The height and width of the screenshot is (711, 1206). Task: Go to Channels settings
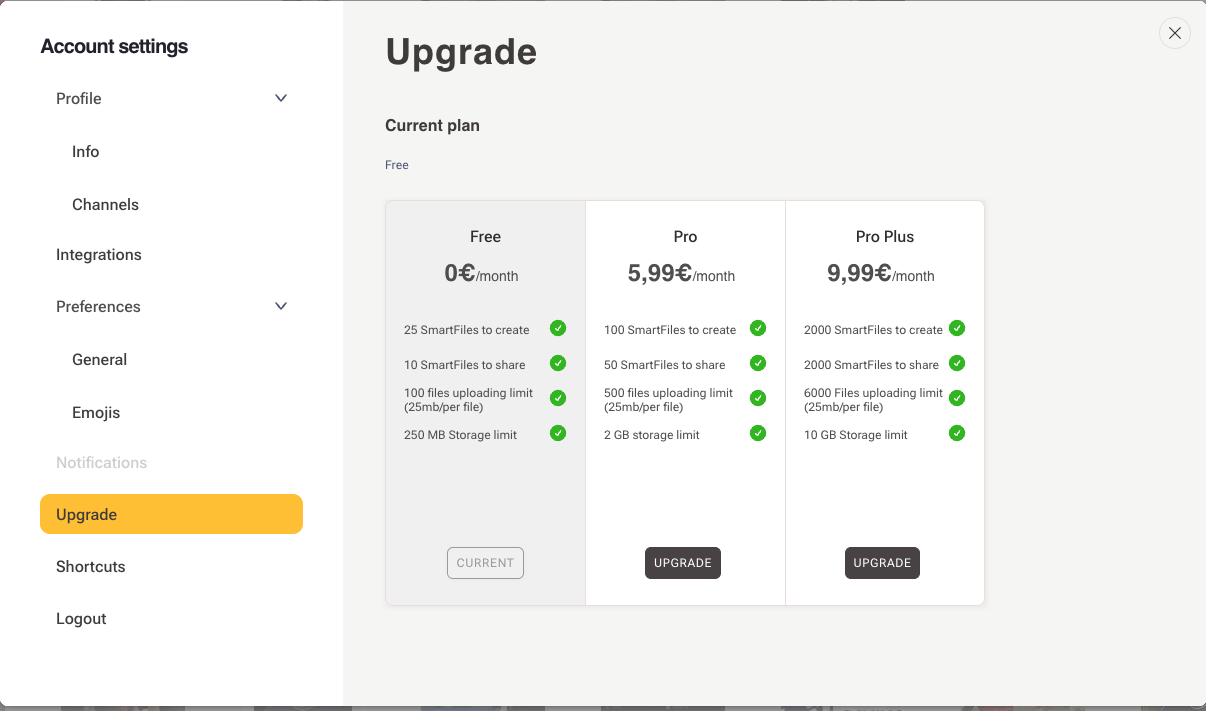point(105,205)
